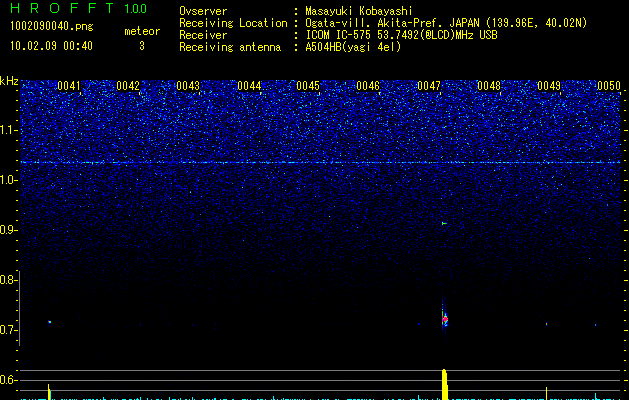Viewport: 629px width, 400px height.
Task: Click the tall yellow intensity bar at 0047
Action: pyautogui.click(x=444, y=384)
